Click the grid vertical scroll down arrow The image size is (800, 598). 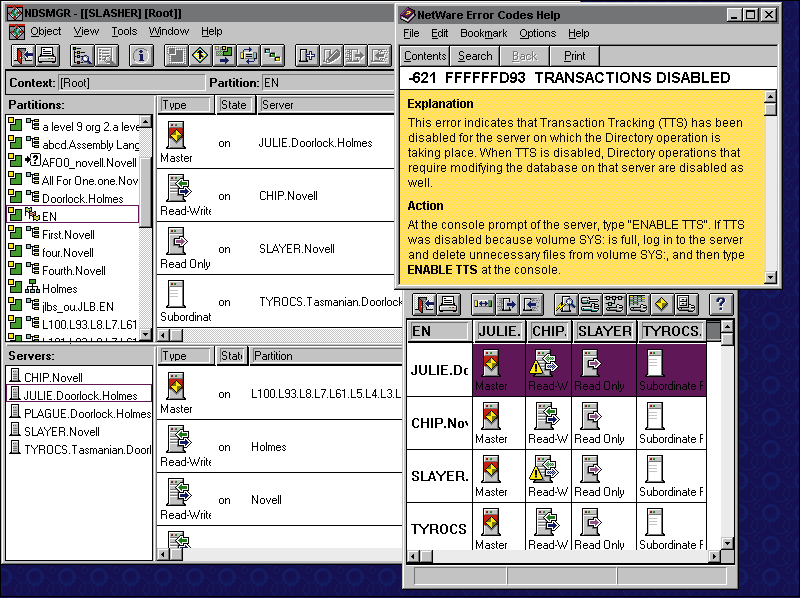click(x=728, y=543)
